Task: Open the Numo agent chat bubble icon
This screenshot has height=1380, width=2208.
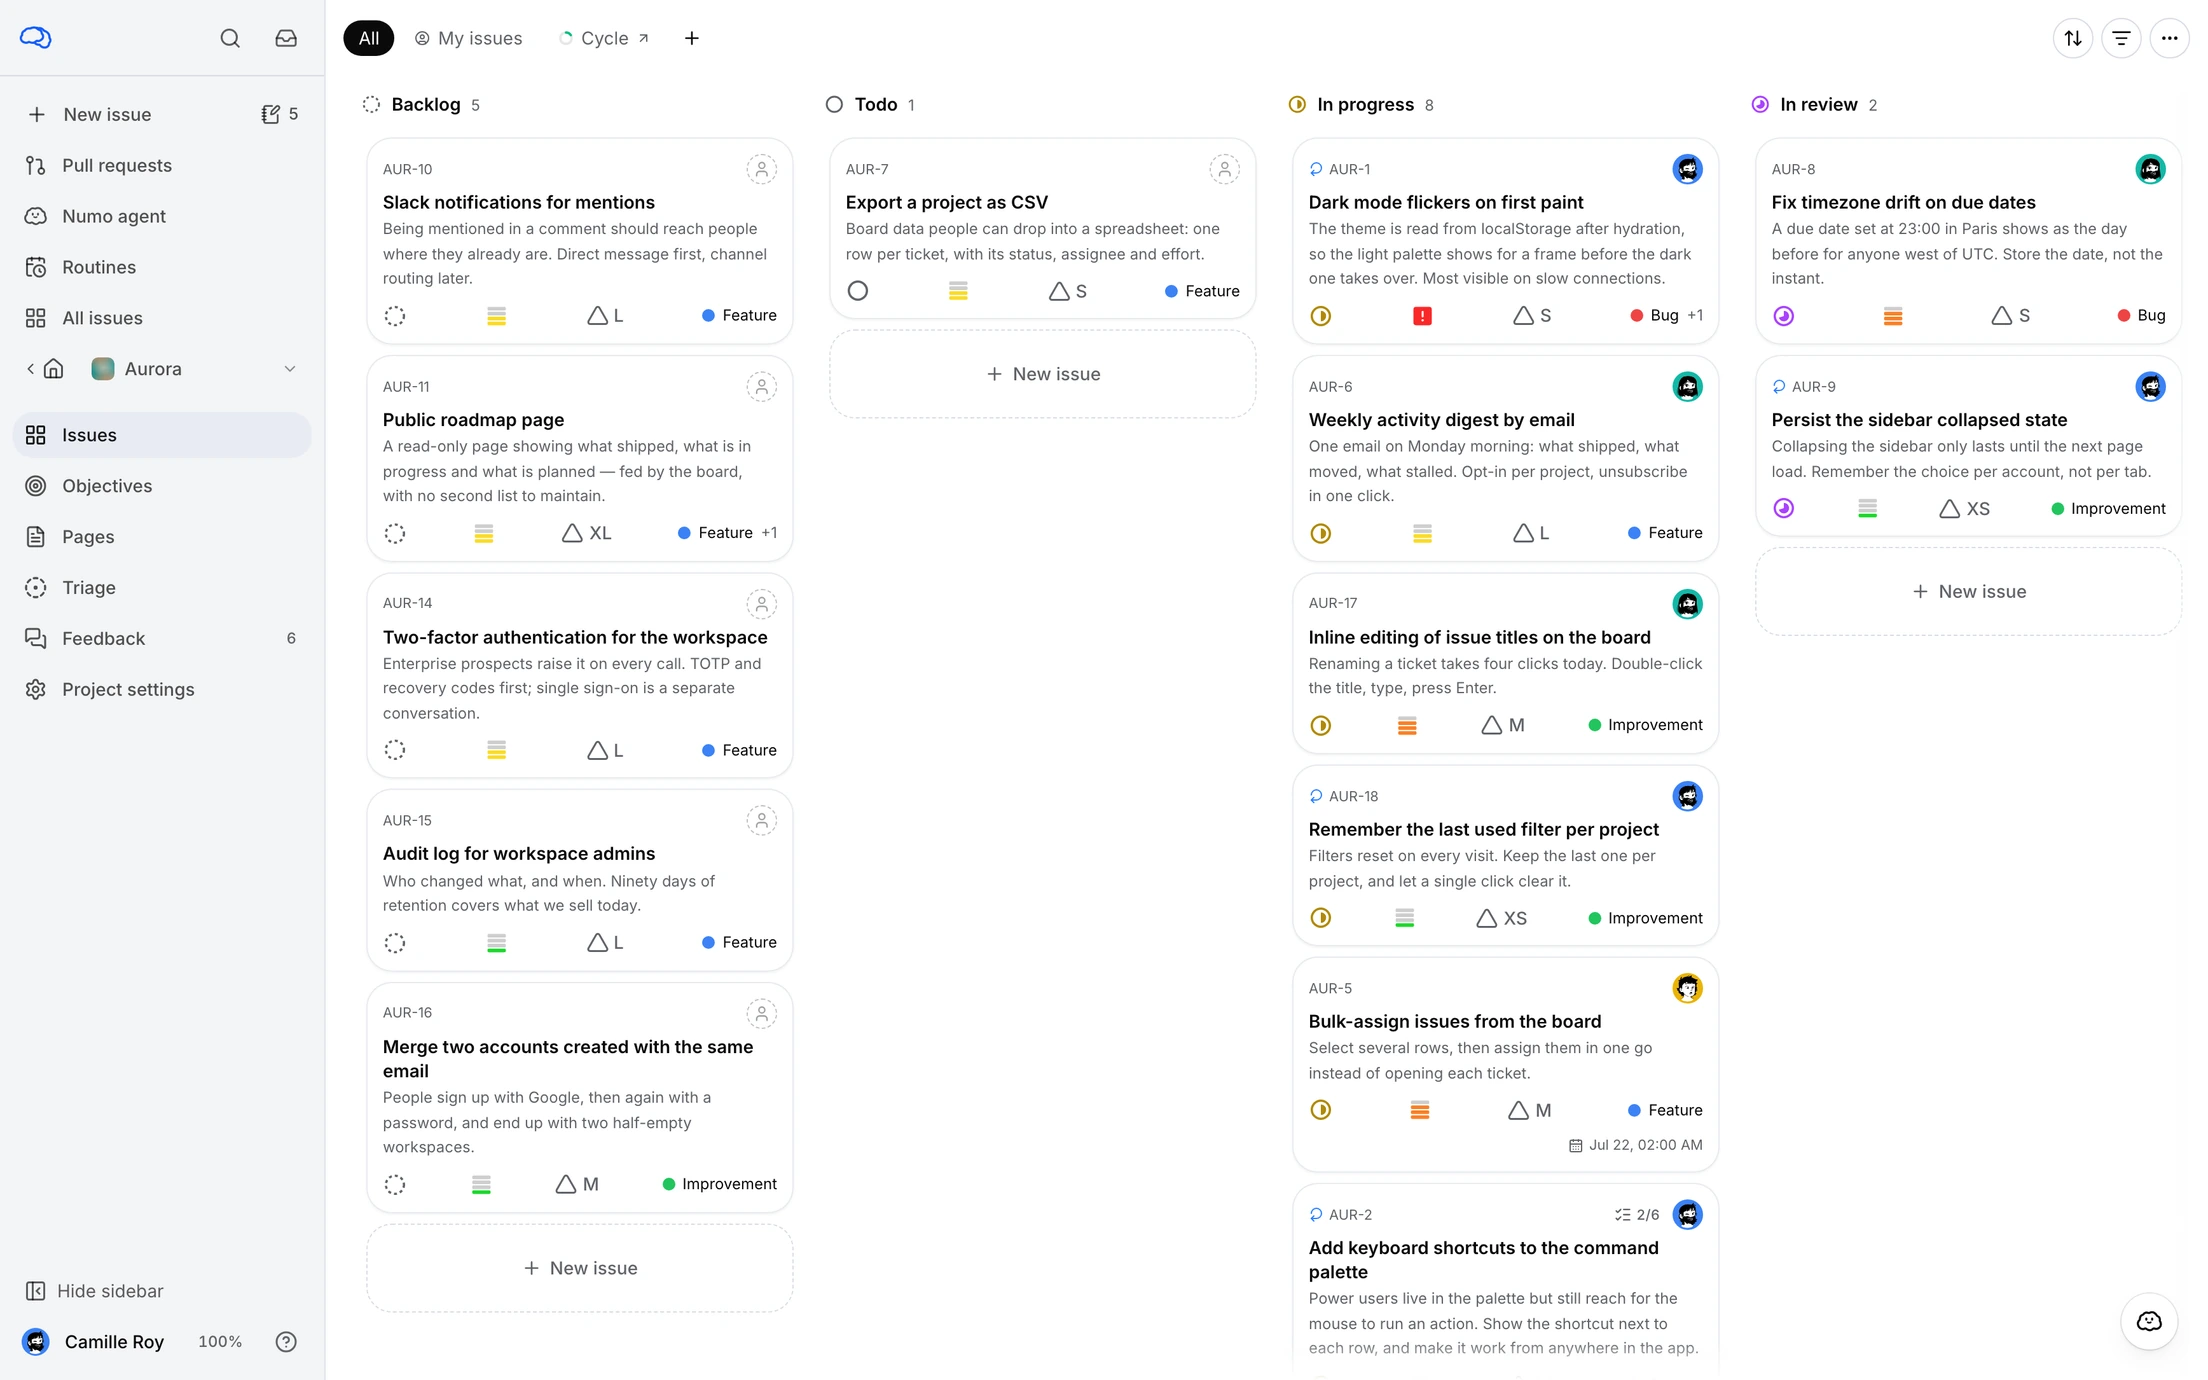Action: (2149, 1321)
